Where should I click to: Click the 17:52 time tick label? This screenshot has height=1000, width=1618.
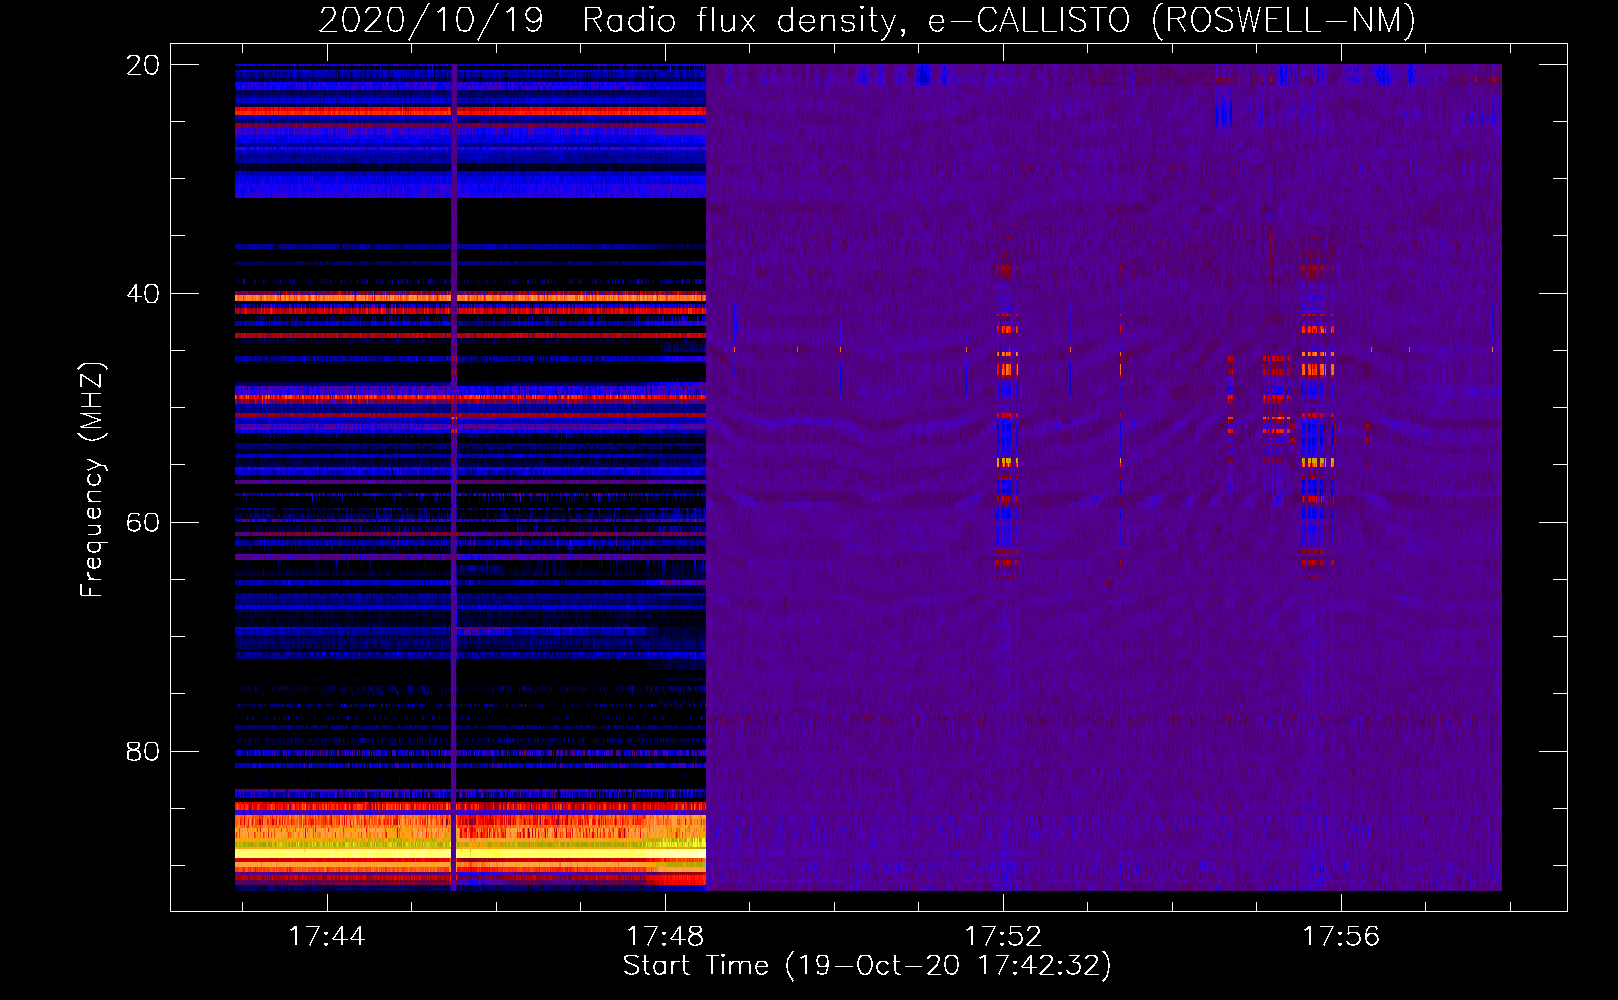tap(1003, 937)
